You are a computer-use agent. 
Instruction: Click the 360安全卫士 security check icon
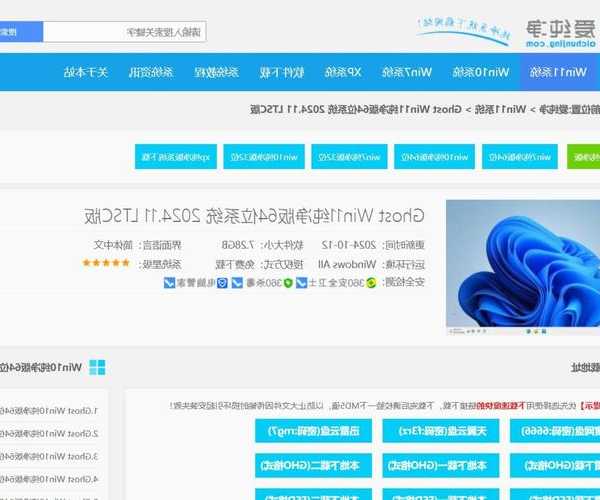[x=373, y=283]
